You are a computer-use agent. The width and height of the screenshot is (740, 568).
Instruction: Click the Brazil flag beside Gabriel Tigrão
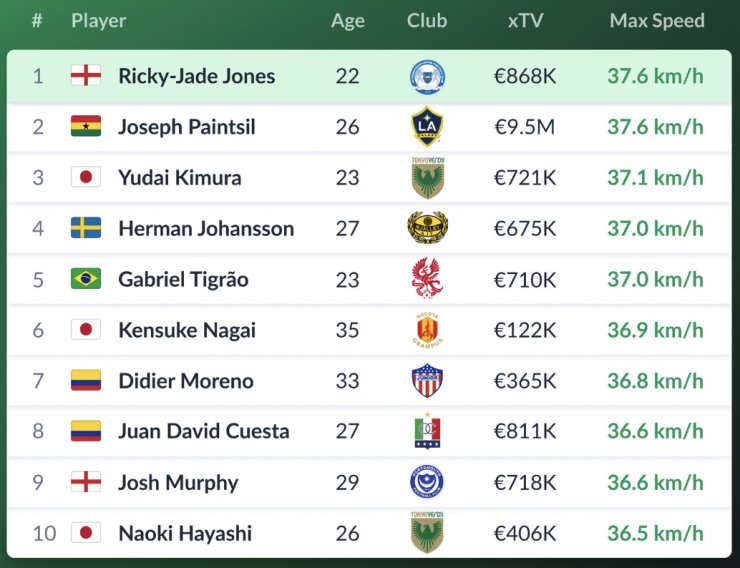pos(86,279)
